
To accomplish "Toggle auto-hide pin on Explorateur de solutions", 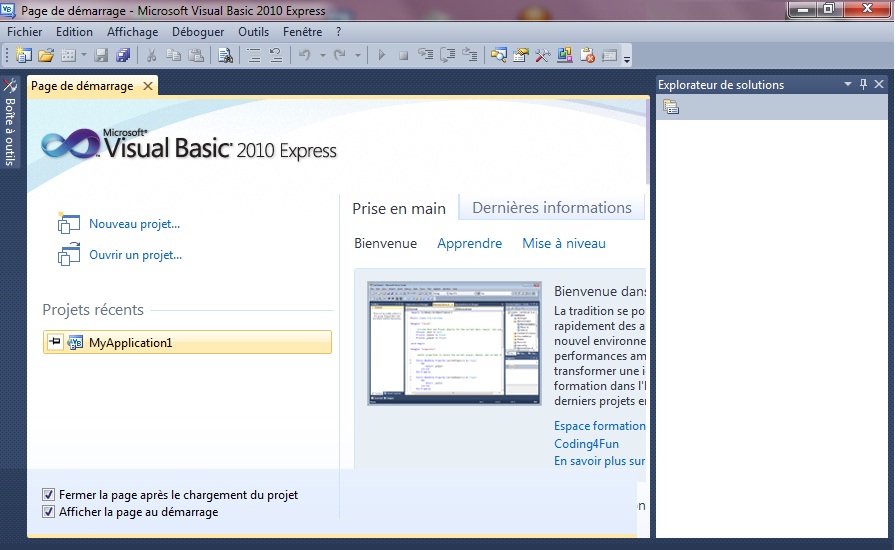I will pyautogui.click(x=863, y=84).
